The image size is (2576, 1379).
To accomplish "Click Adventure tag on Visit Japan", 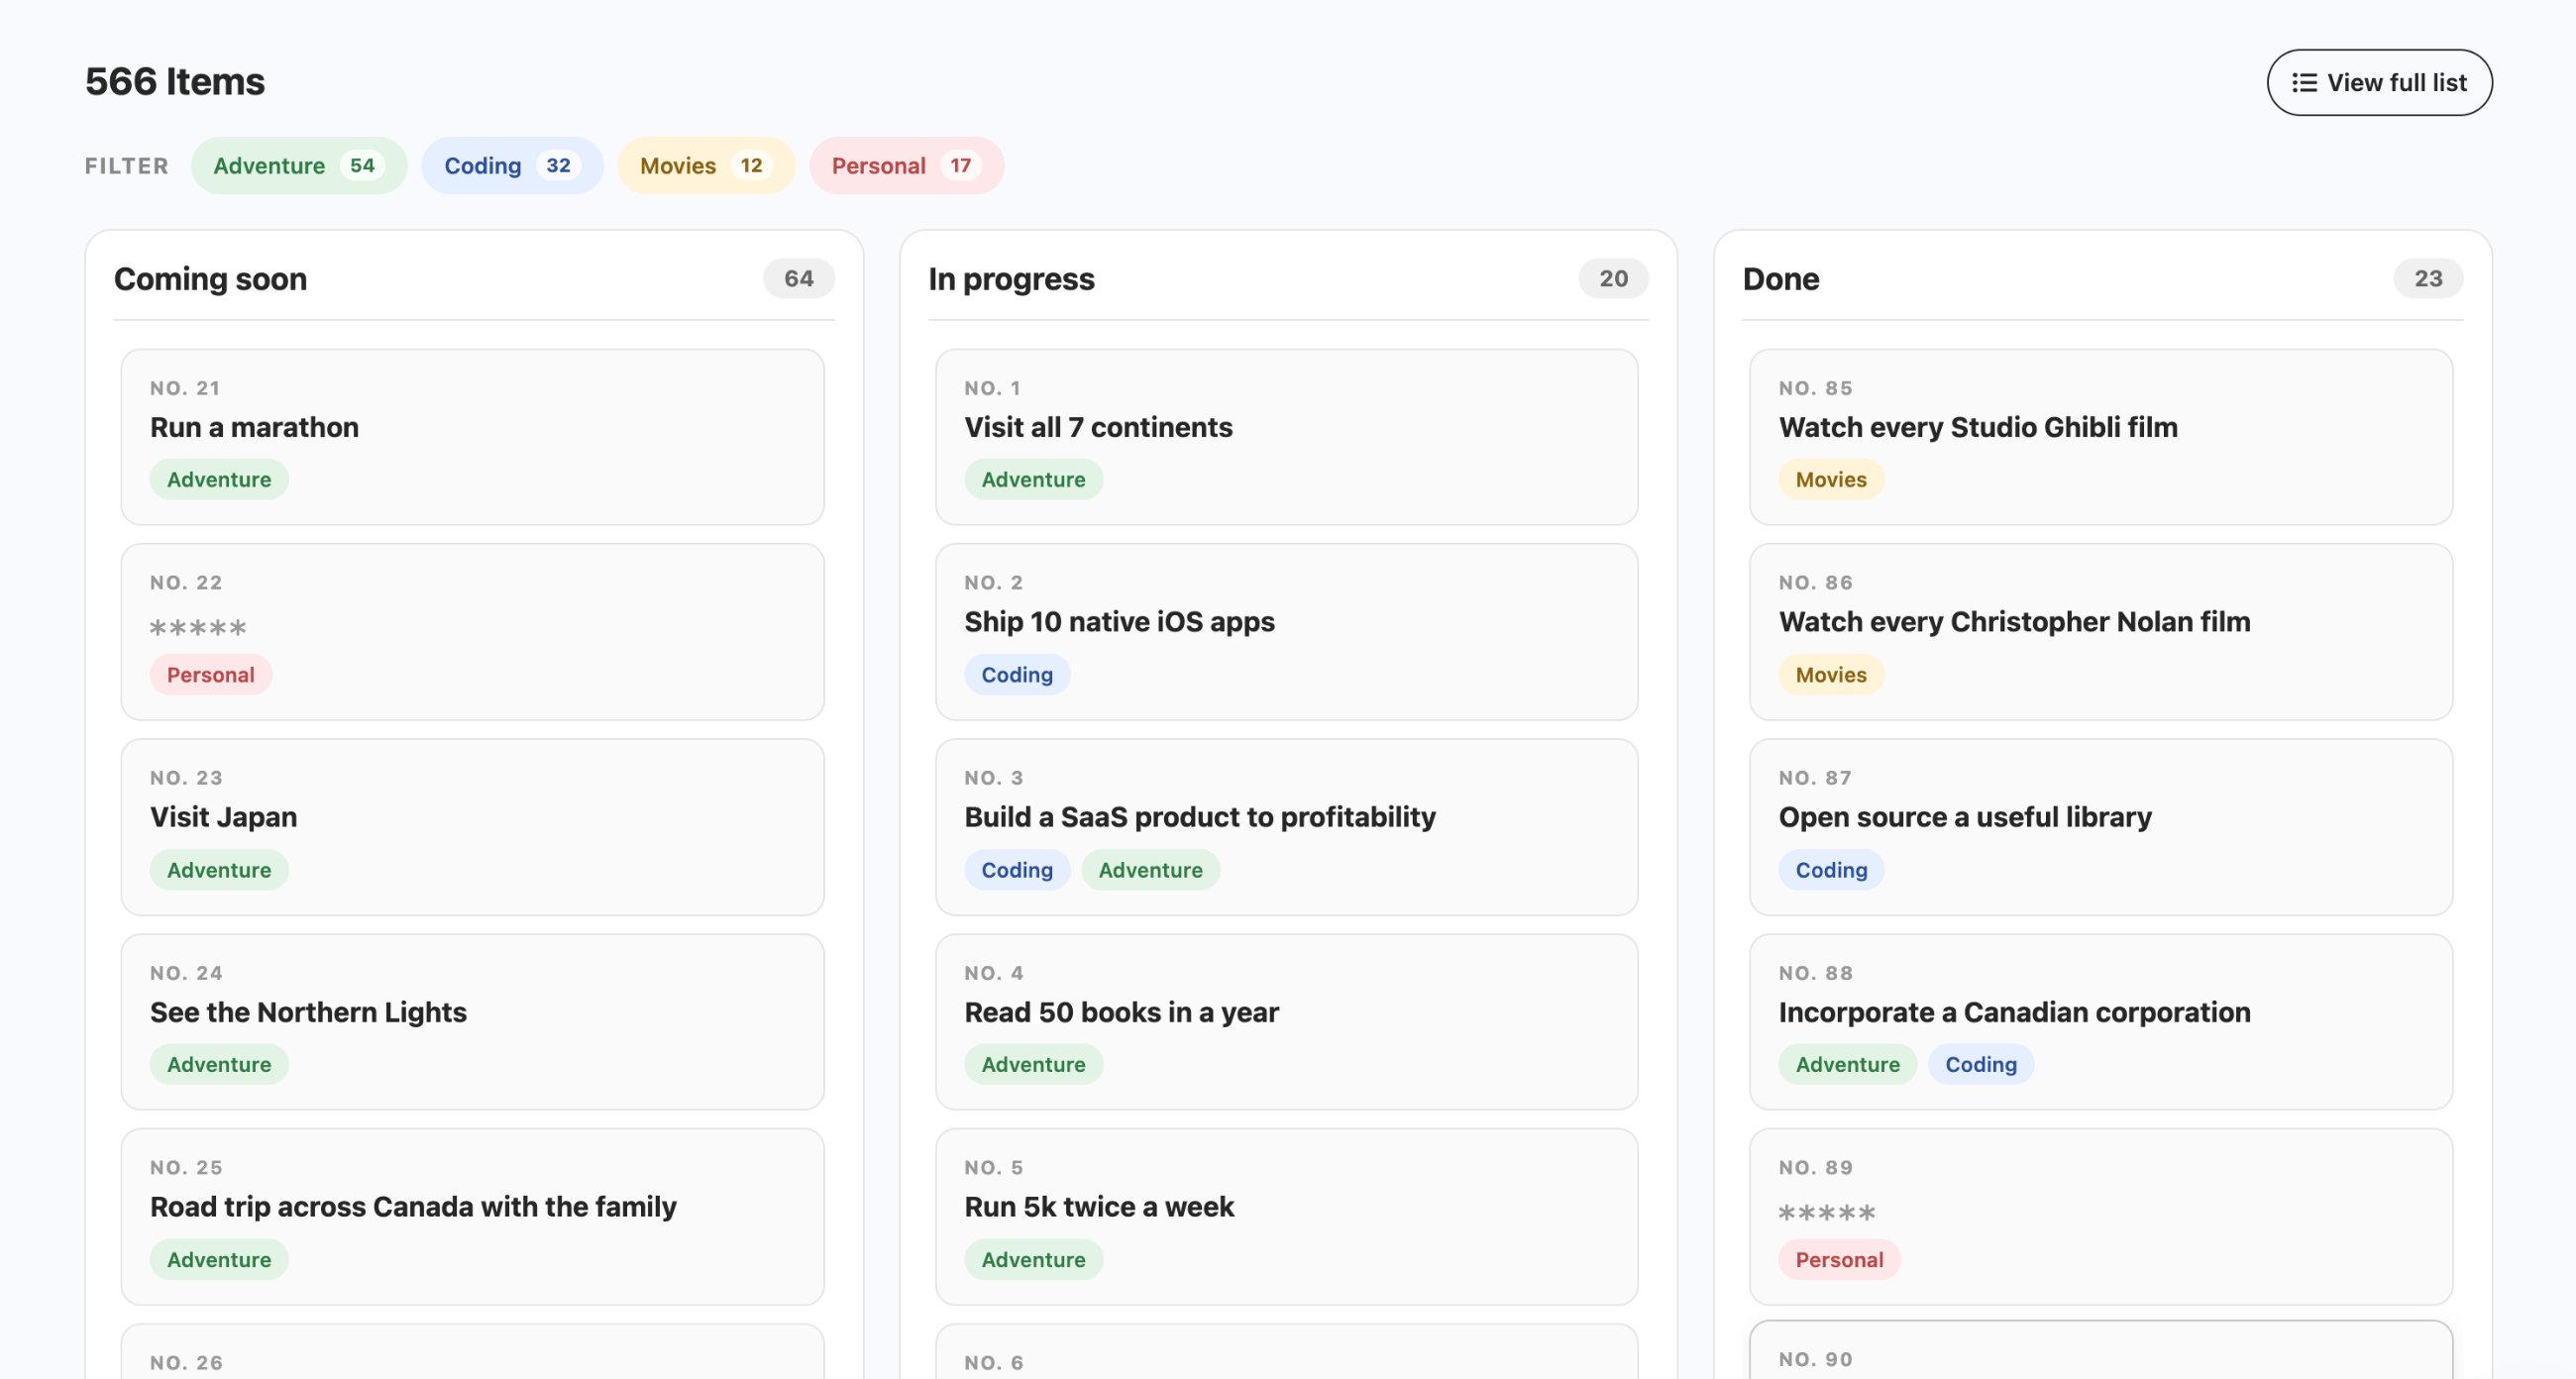I will (219, 869).
